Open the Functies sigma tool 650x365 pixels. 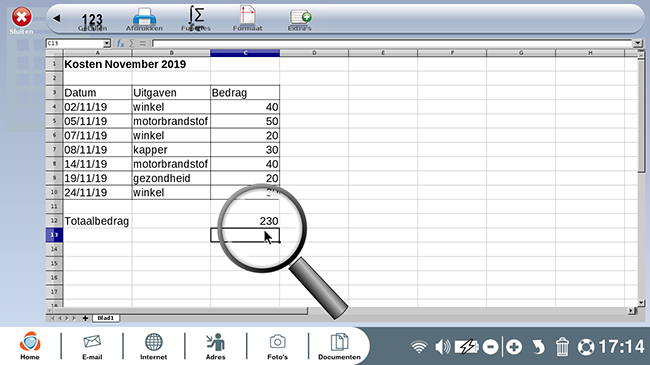[196, 19]
